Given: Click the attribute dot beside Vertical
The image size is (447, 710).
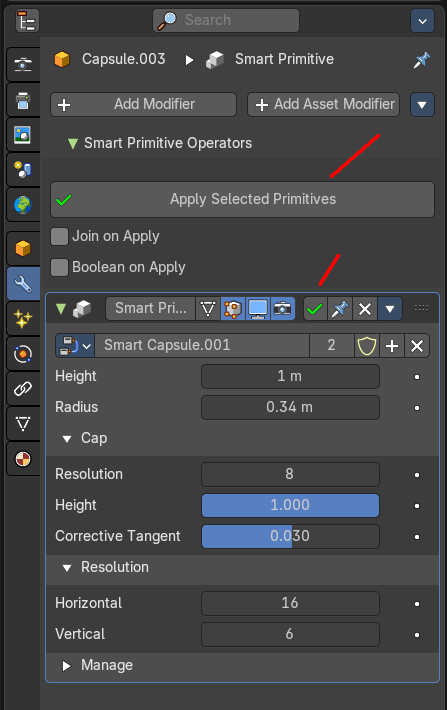Looking at the screenshot, I should pos(417,635).
